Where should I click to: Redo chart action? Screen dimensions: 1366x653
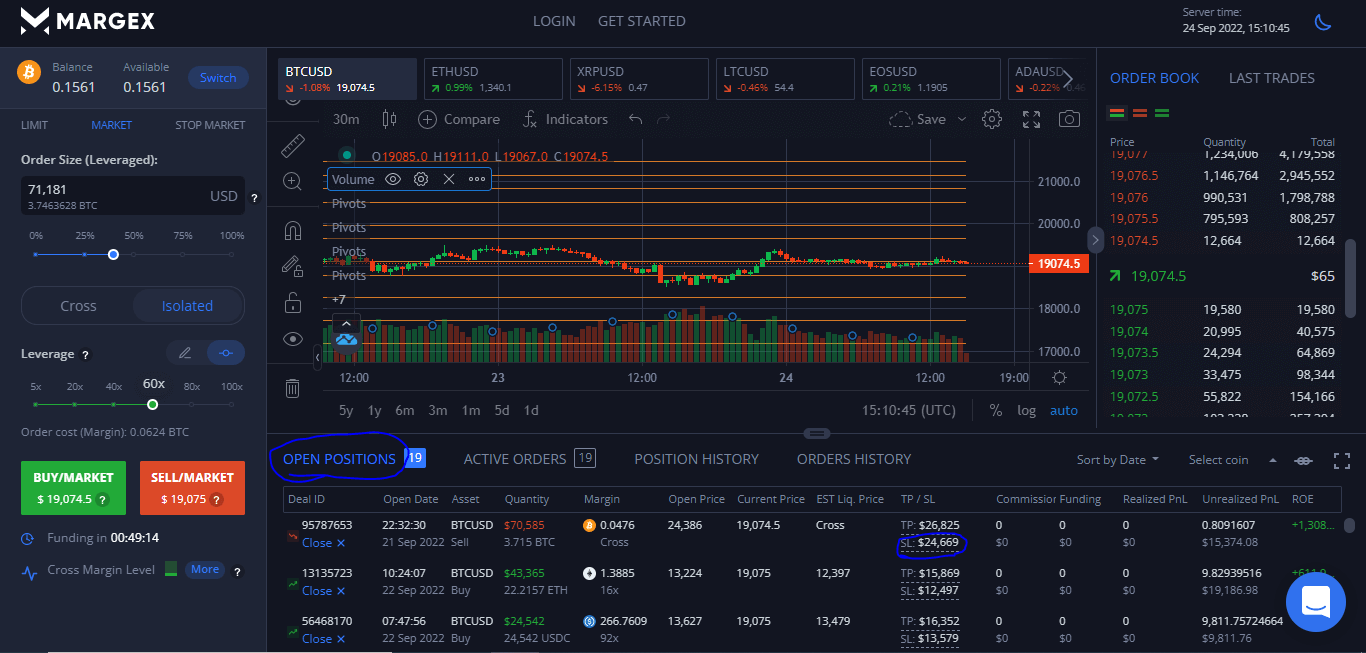coord(663,119)
